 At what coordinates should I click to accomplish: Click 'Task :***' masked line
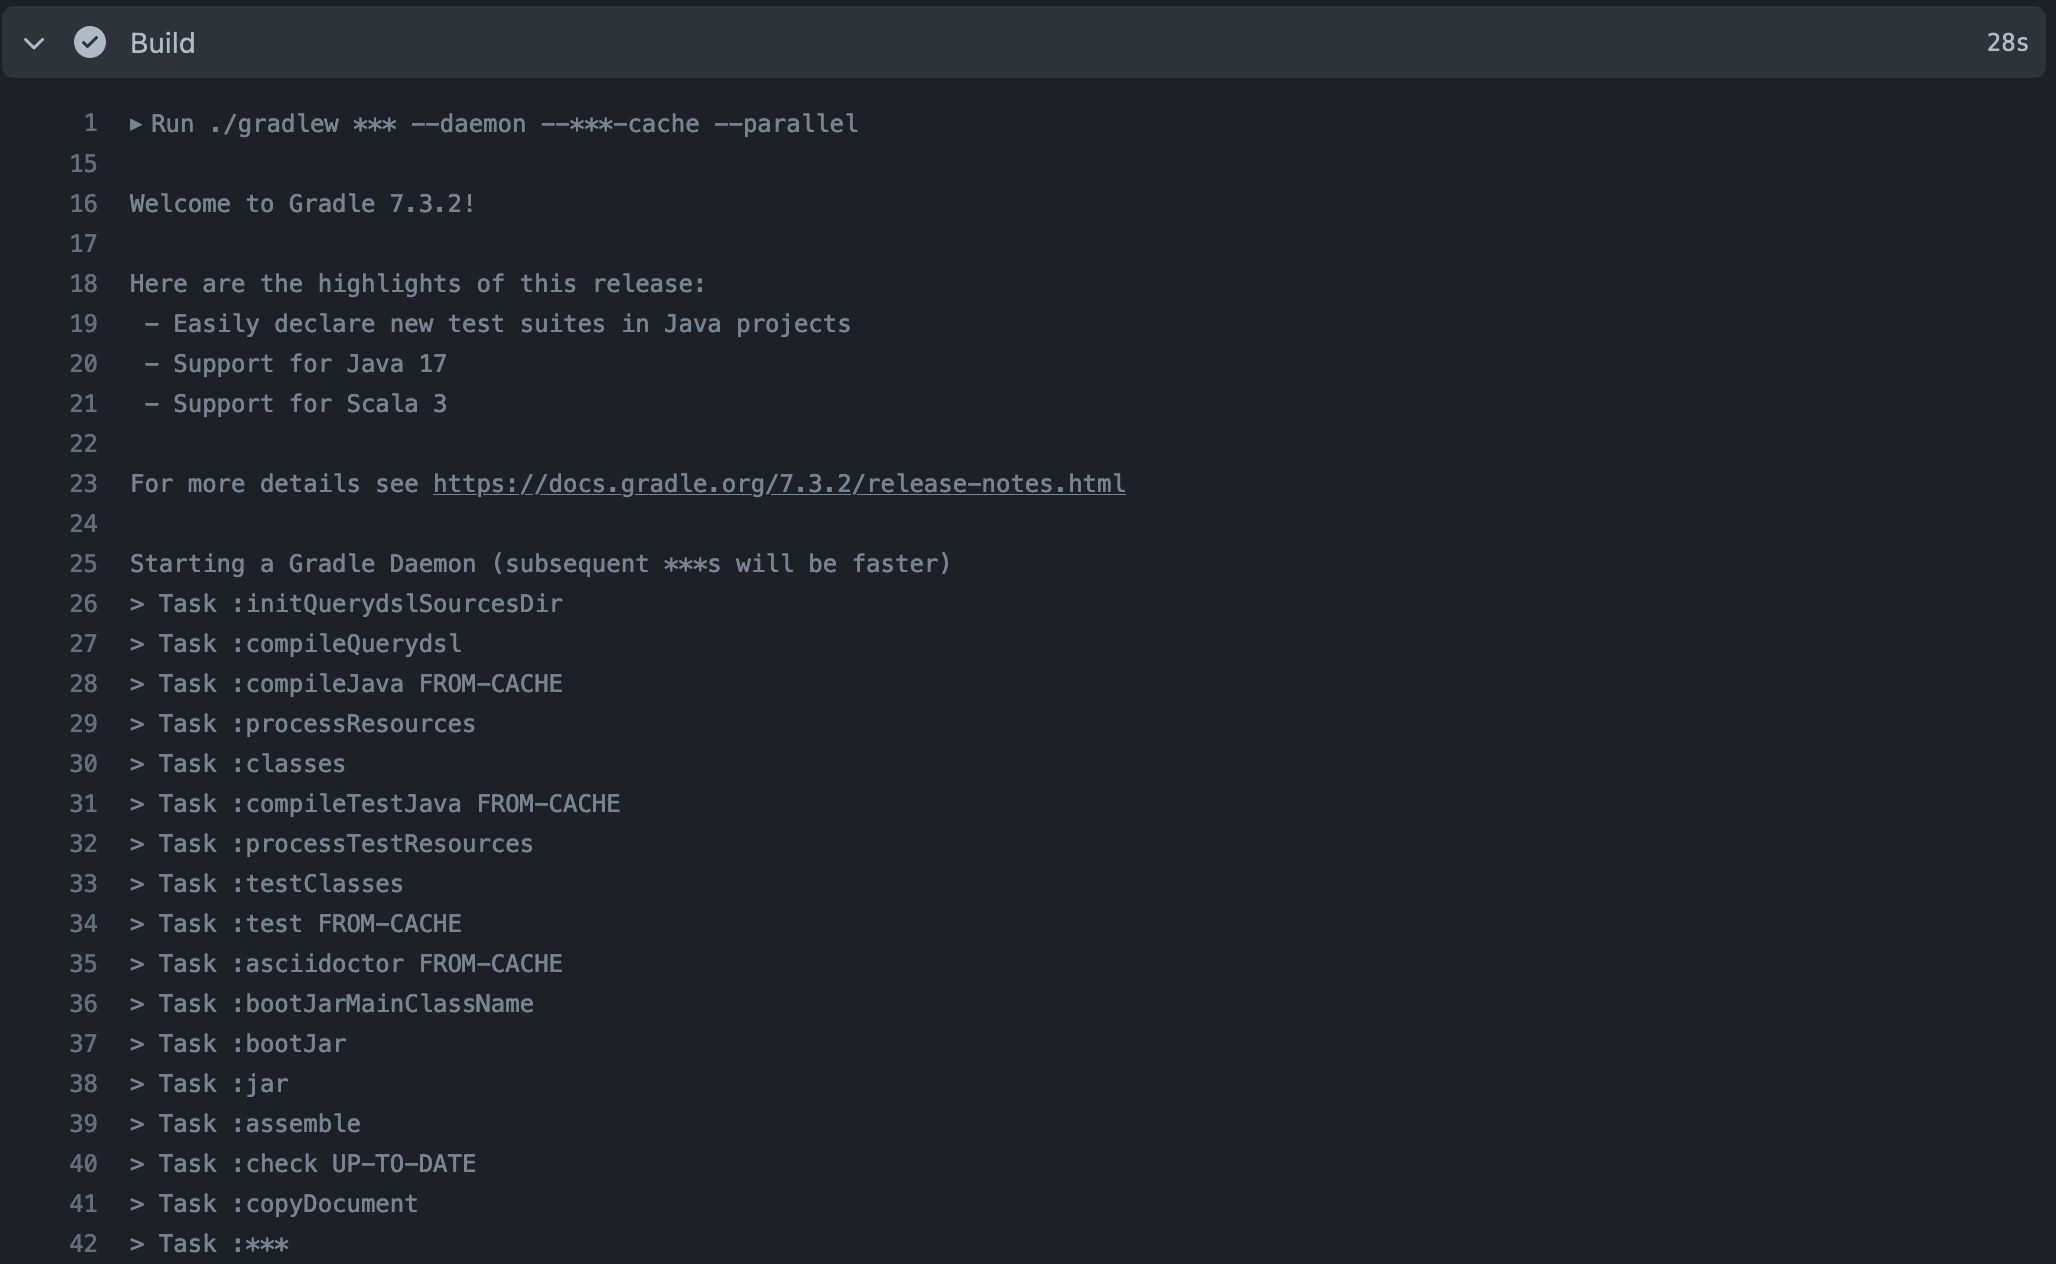[209, 1244]
